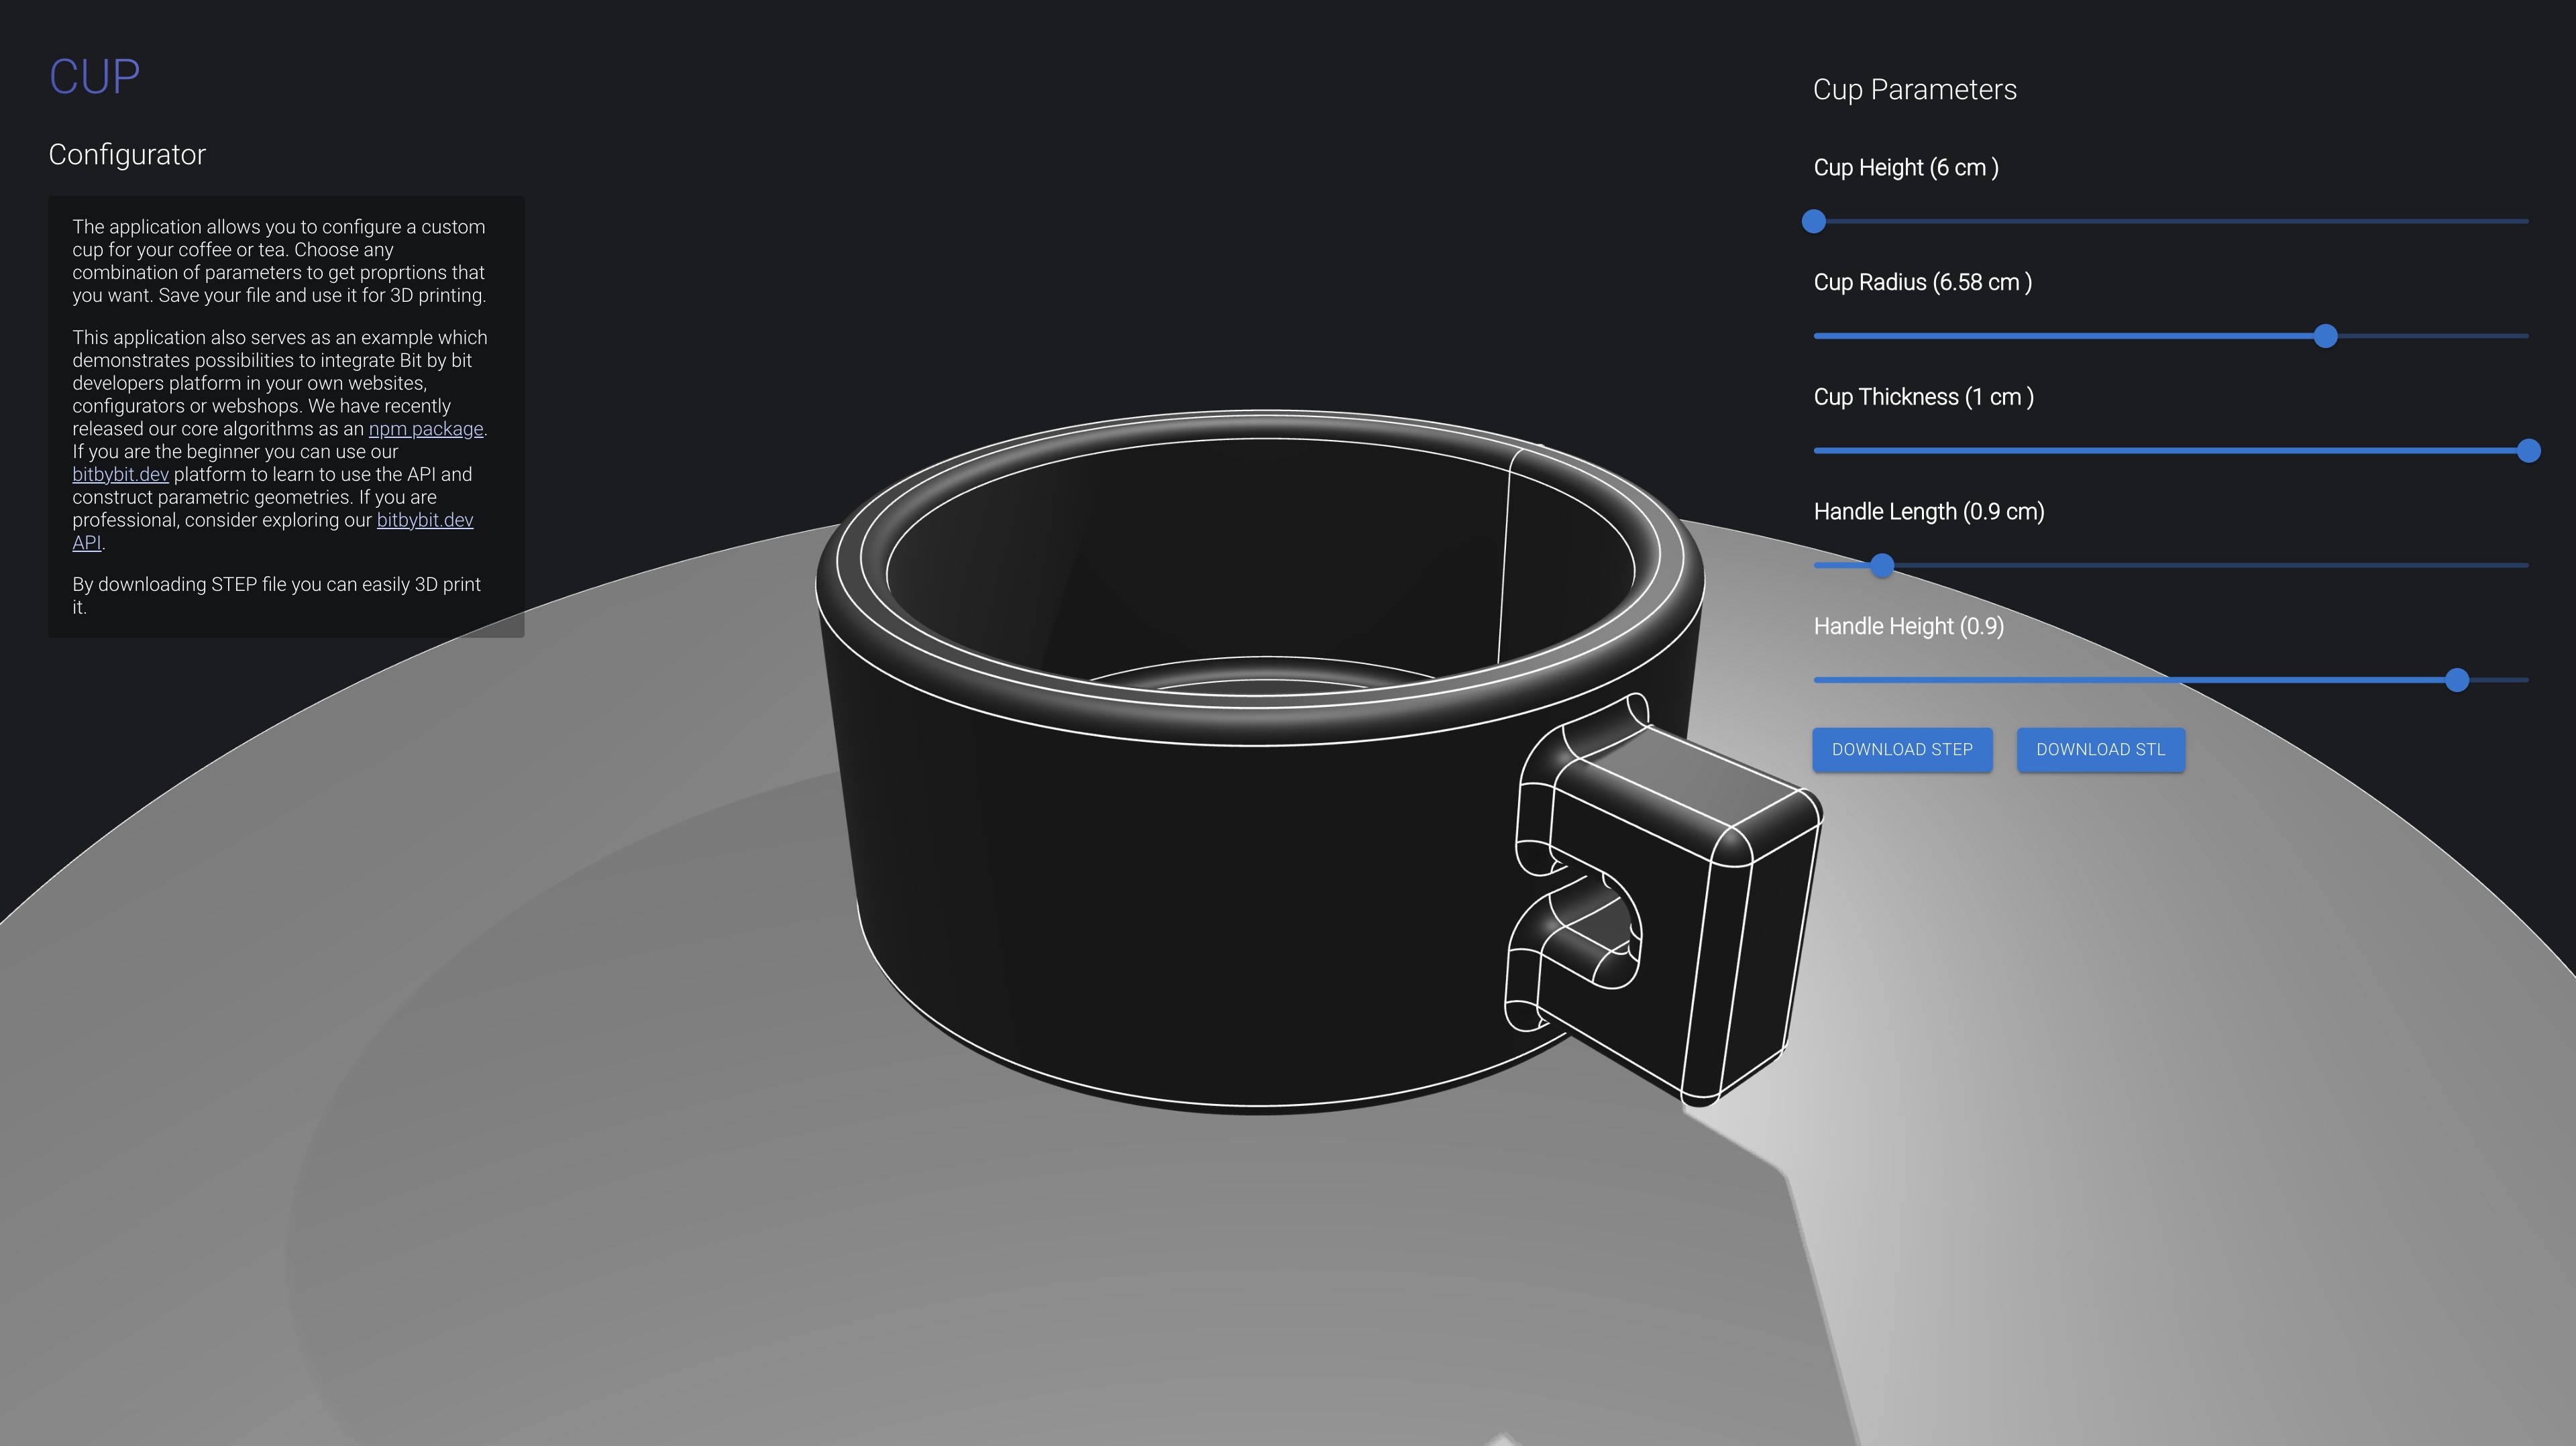Click the 'Handle Length (0.9 cm)' label
The image size is (2576, 1446).
[1929, 512]
